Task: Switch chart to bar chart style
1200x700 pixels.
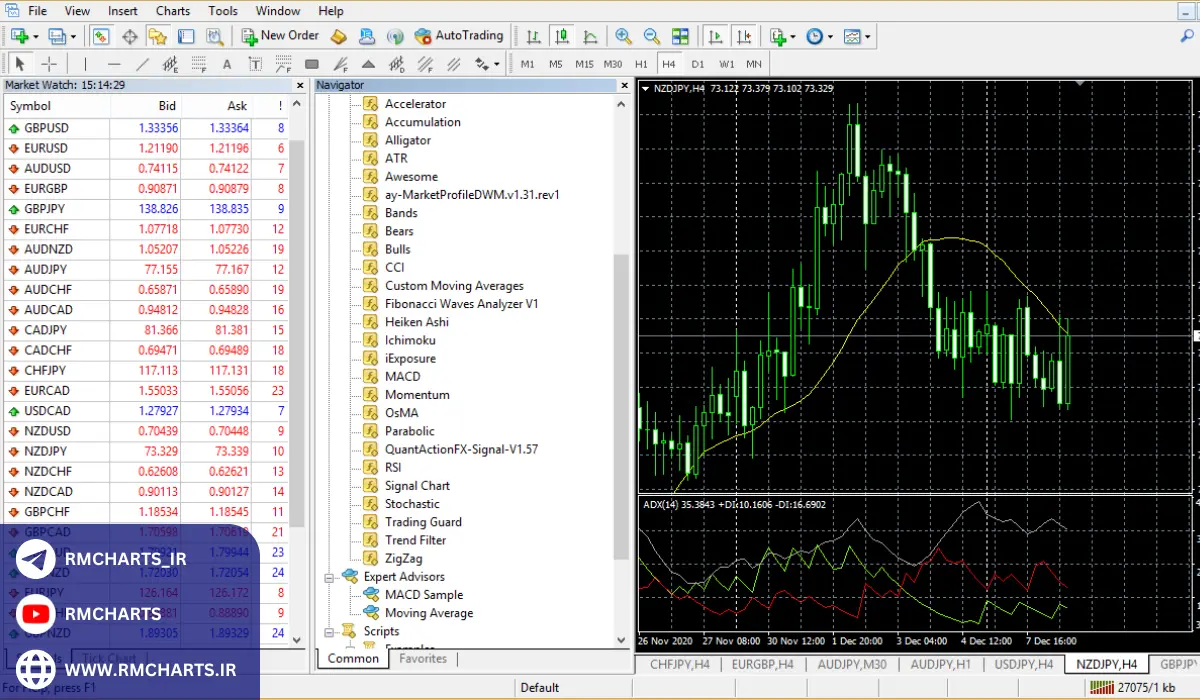Action: tap(534, 36)
